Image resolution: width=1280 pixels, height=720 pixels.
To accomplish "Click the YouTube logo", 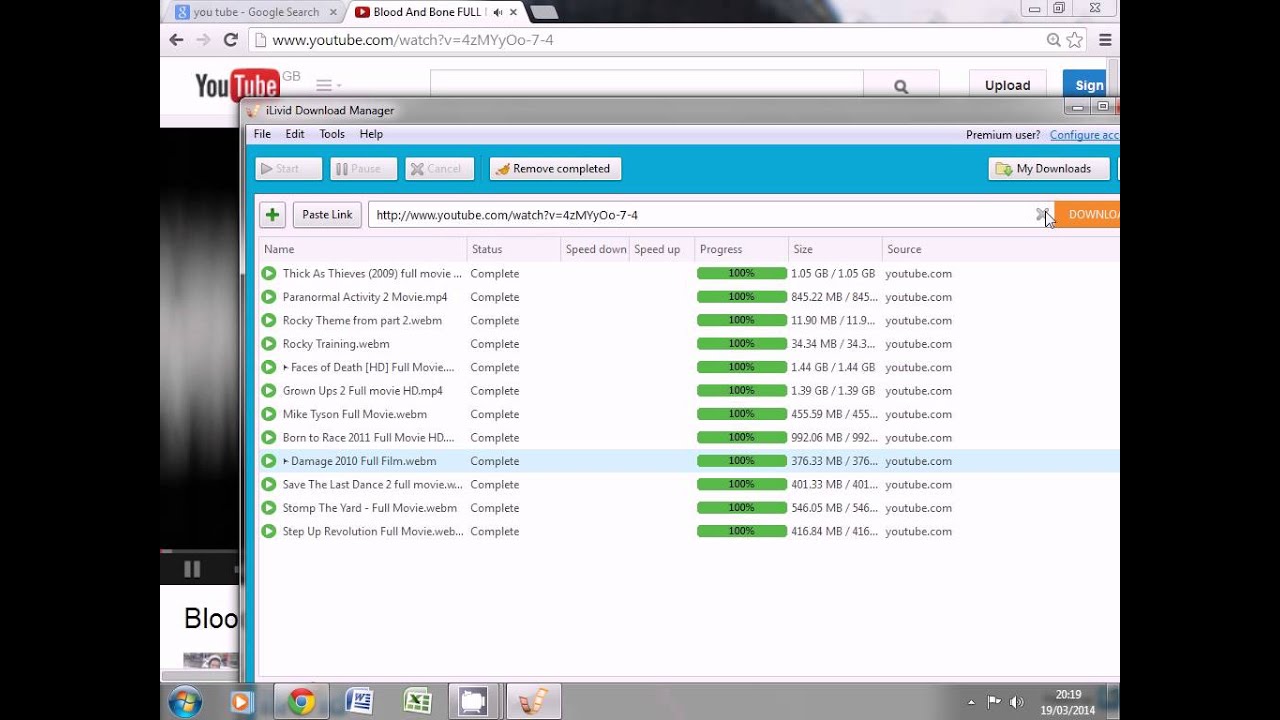I will tap(237, 86).
